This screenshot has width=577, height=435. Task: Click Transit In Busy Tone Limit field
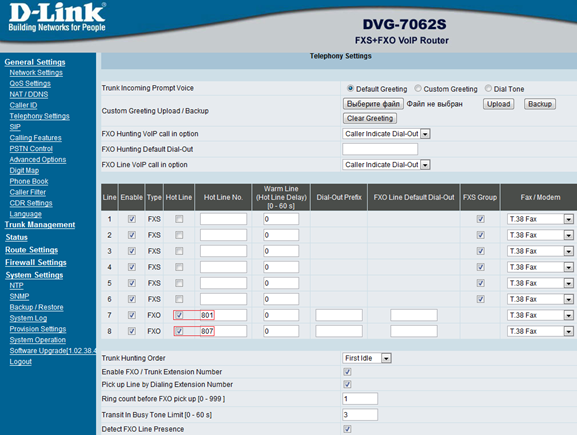[360, 415]
